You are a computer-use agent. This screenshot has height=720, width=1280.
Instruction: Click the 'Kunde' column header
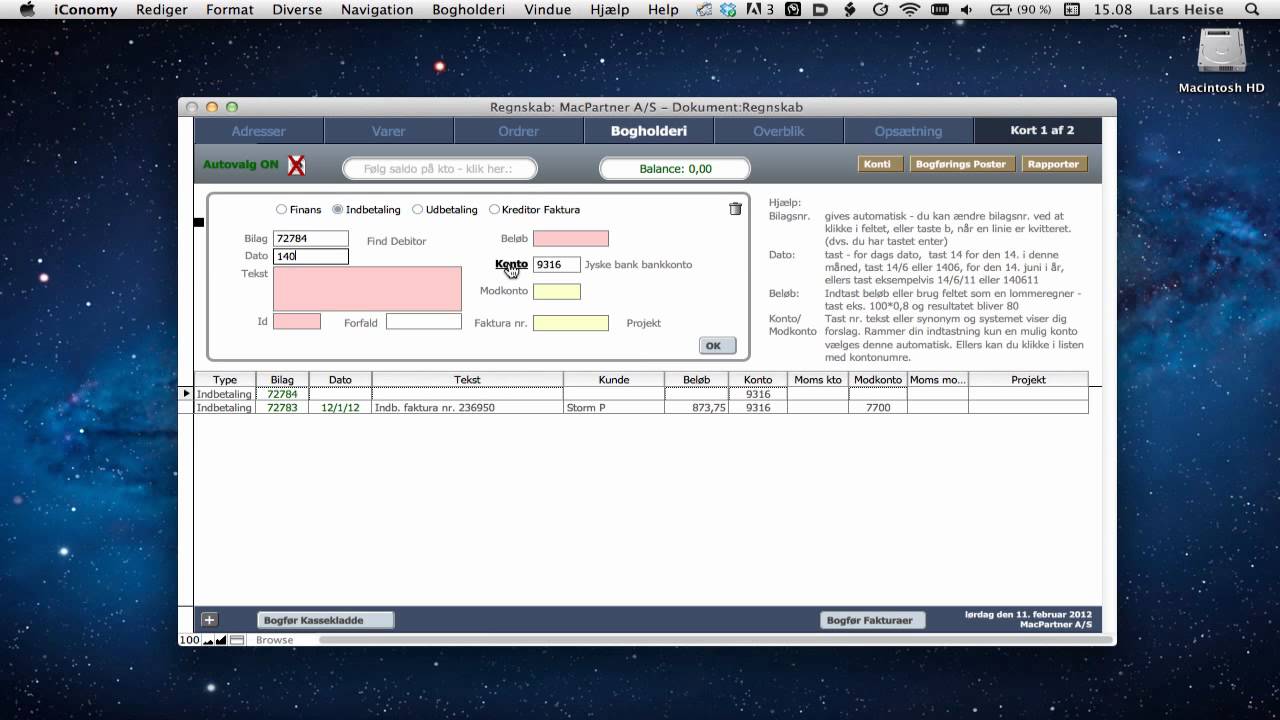click(614, 380)
